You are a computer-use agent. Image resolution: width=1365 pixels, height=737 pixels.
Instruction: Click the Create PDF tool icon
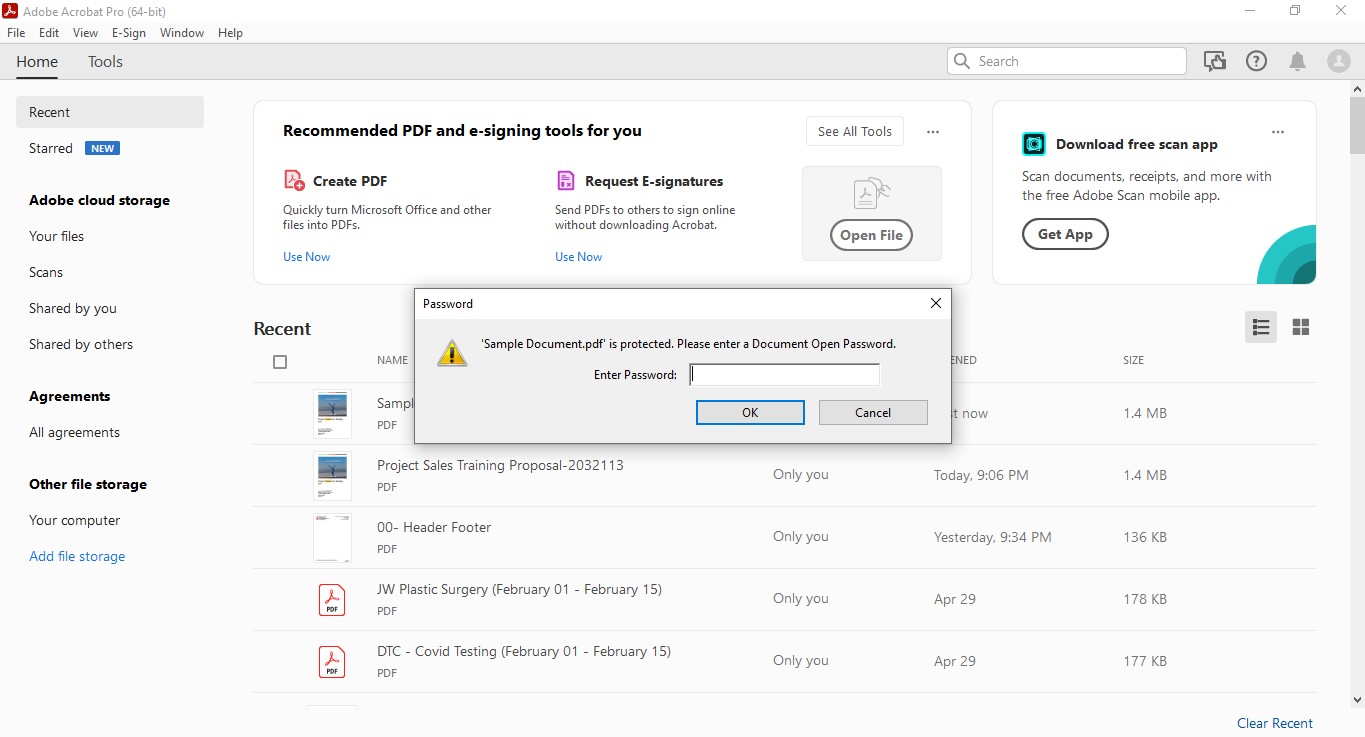pos(293,180)
